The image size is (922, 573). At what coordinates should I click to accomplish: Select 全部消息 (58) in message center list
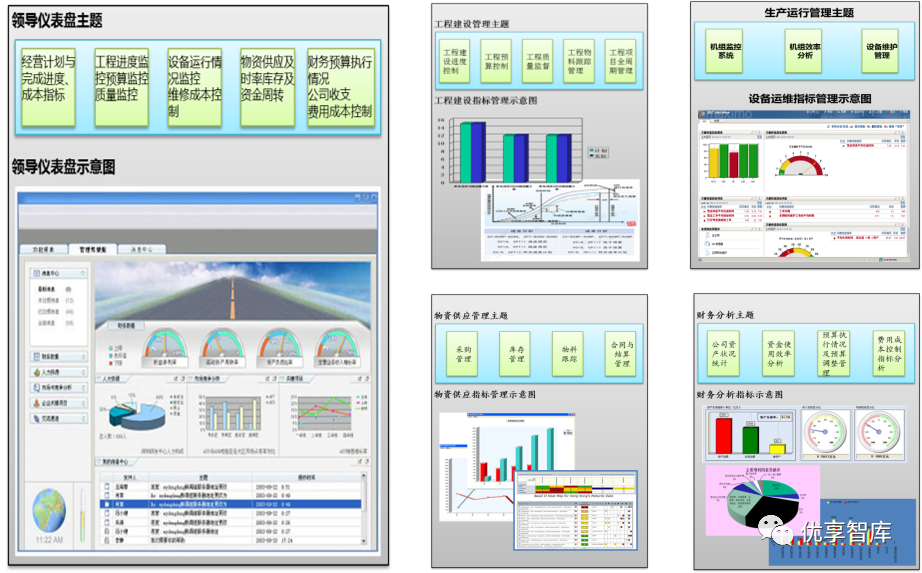click(55, 323)
